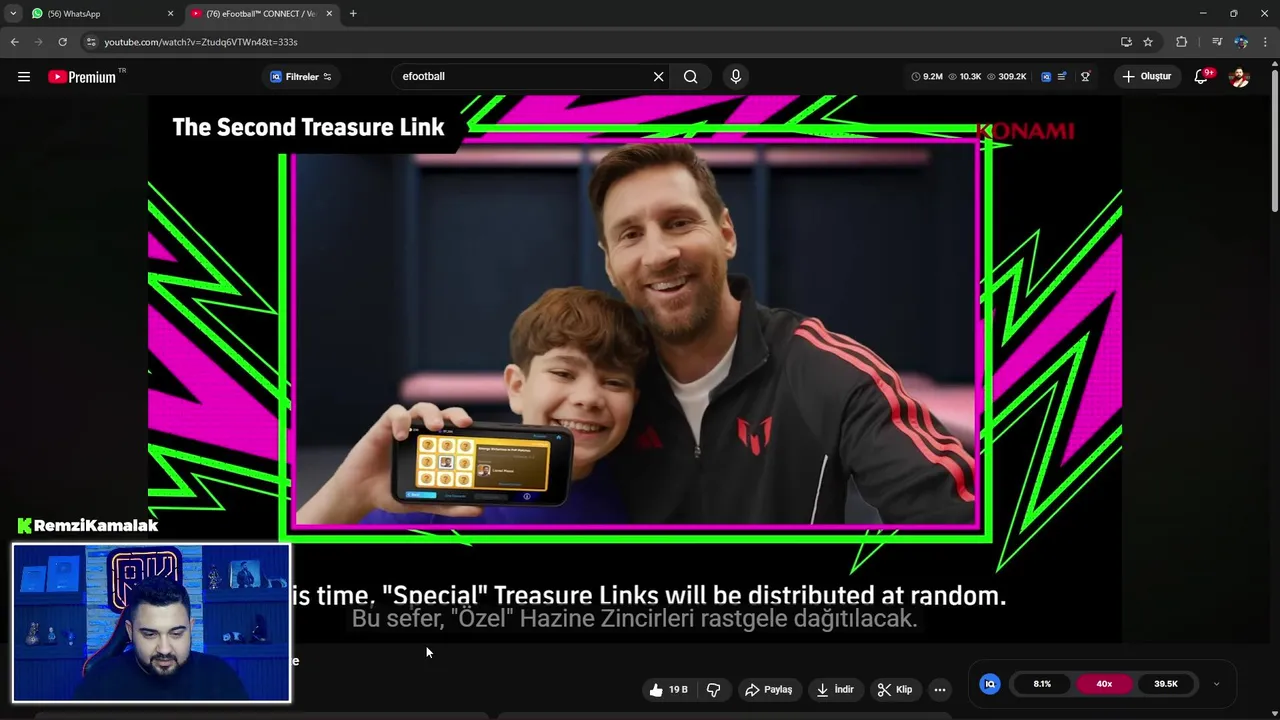Click the Turkish subtitle caption text
The height and width of the screenshot is (720, 1280).
(x=634, y=619)
